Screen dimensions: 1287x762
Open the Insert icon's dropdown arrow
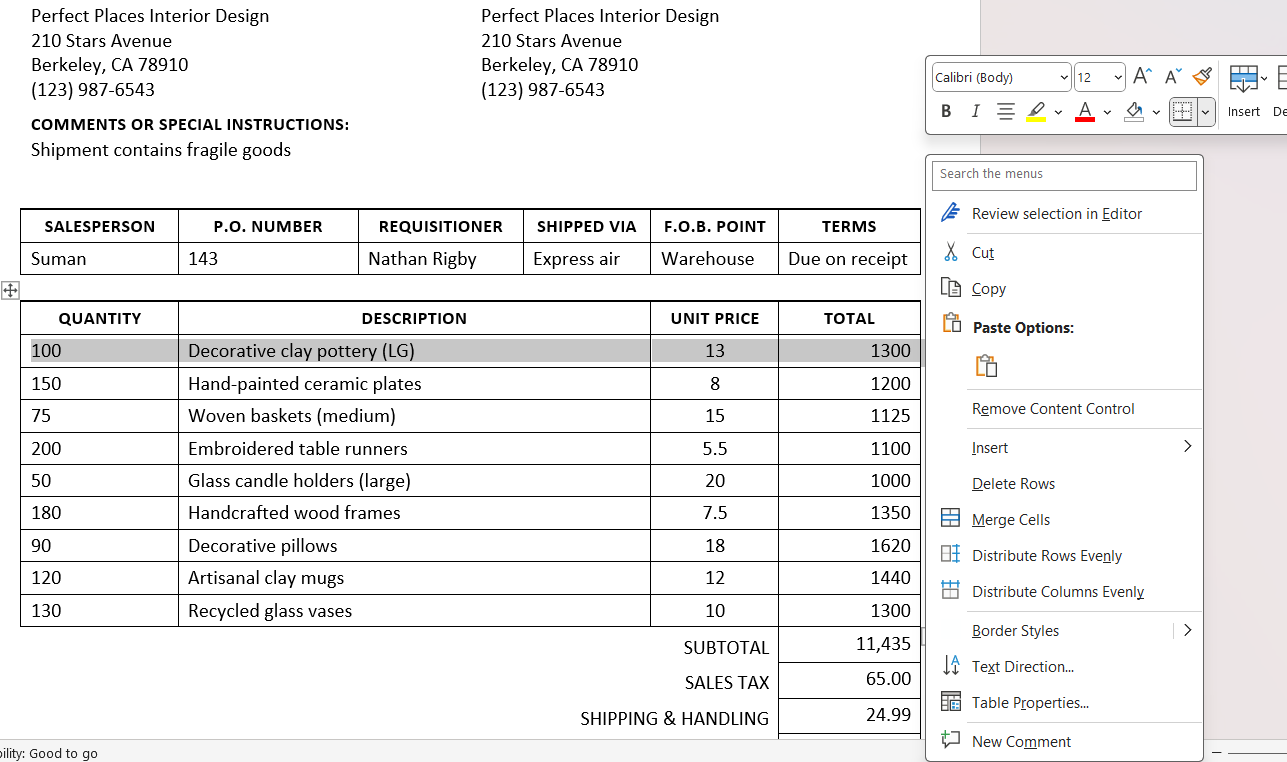[1264, 78]
